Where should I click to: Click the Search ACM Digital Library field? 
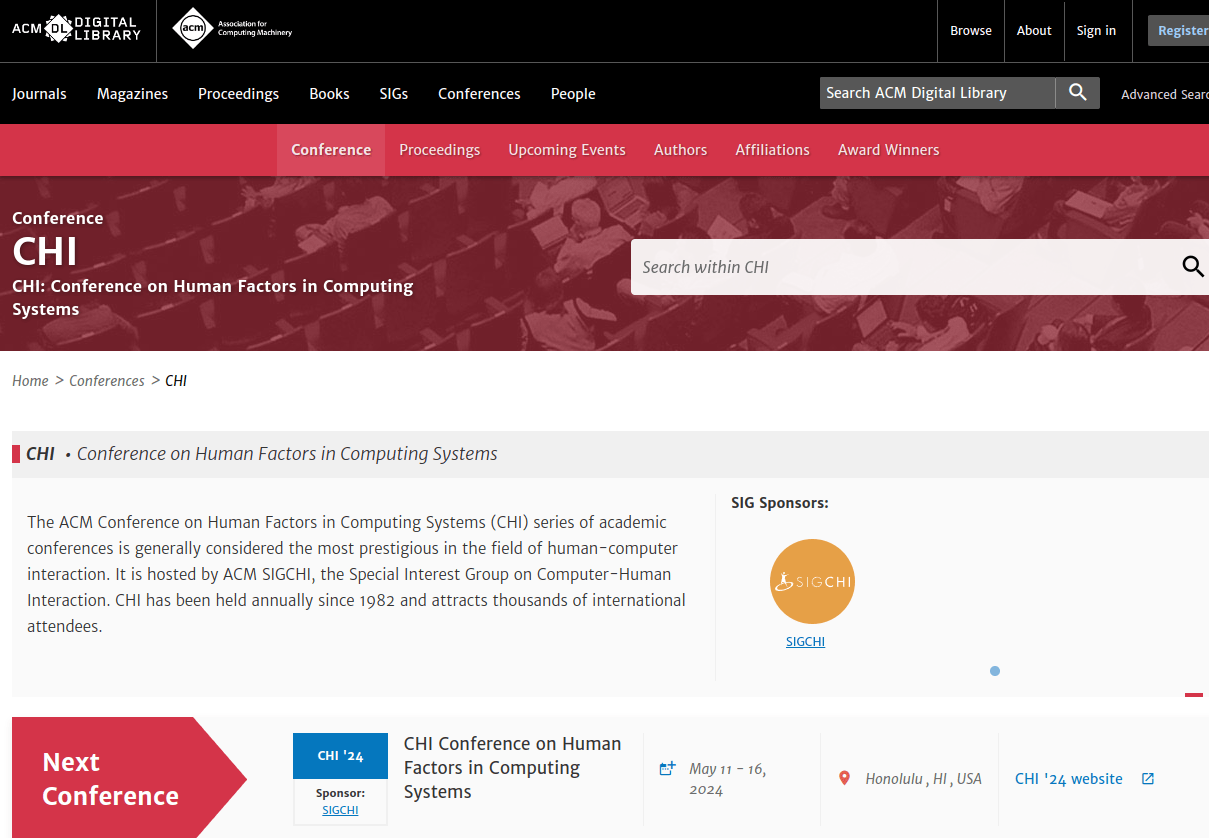coord(937,92)
